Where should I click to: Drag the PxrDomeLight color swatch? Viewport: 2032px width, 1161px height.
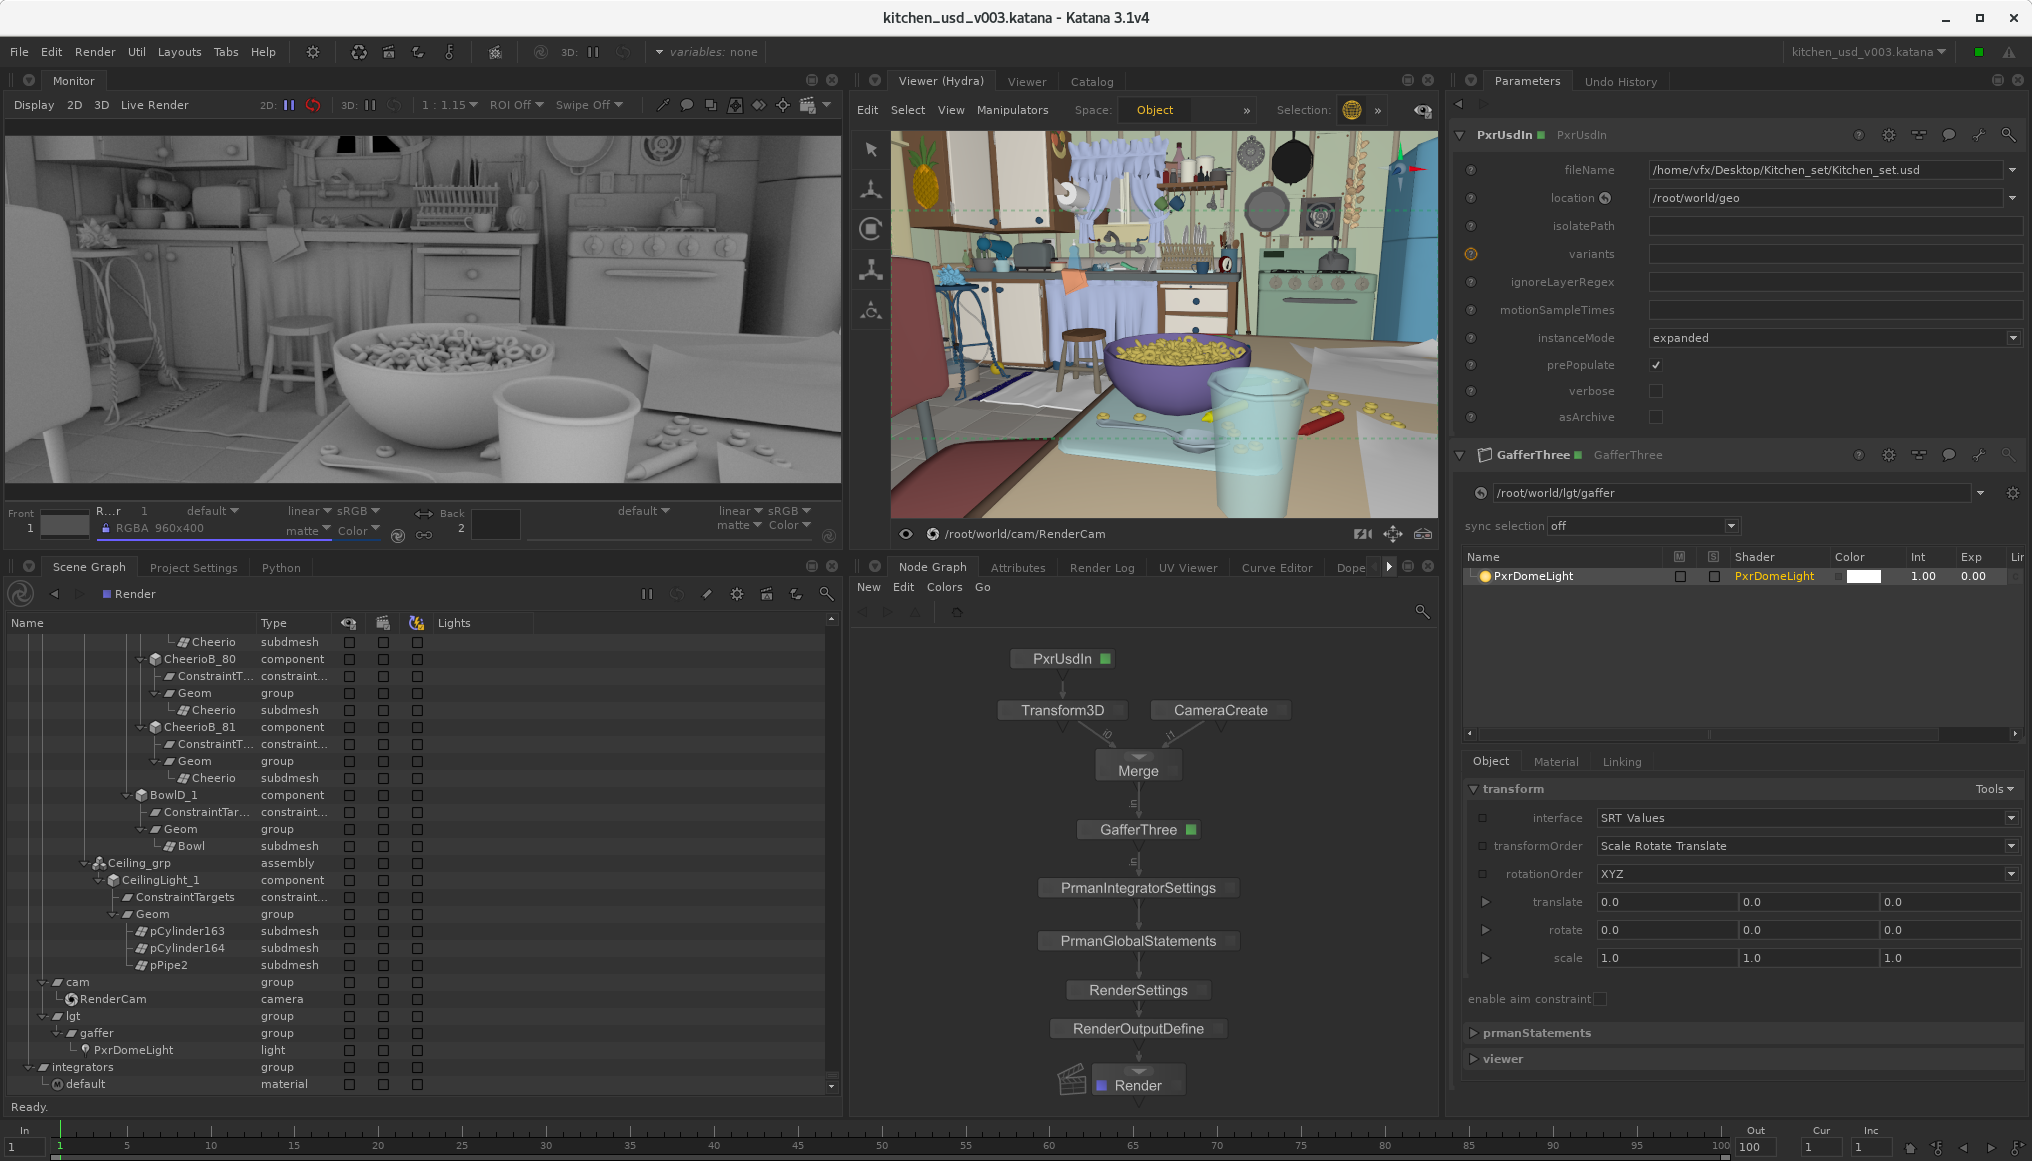(1869, 575)
